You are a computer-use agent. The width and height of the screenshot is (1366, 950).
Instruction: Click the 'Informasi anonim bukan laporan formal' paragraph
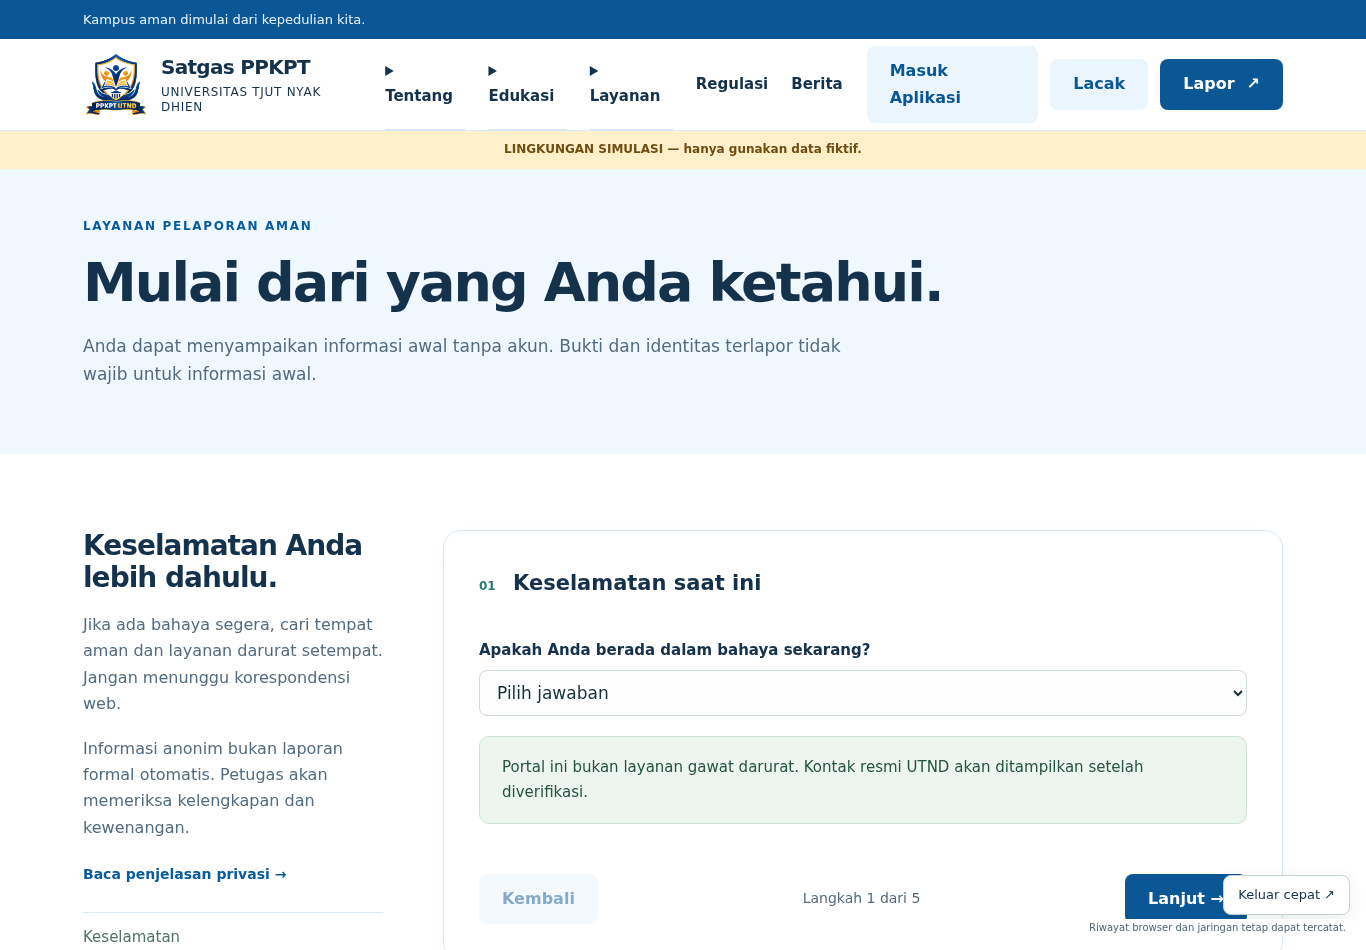tap(213, 788)
